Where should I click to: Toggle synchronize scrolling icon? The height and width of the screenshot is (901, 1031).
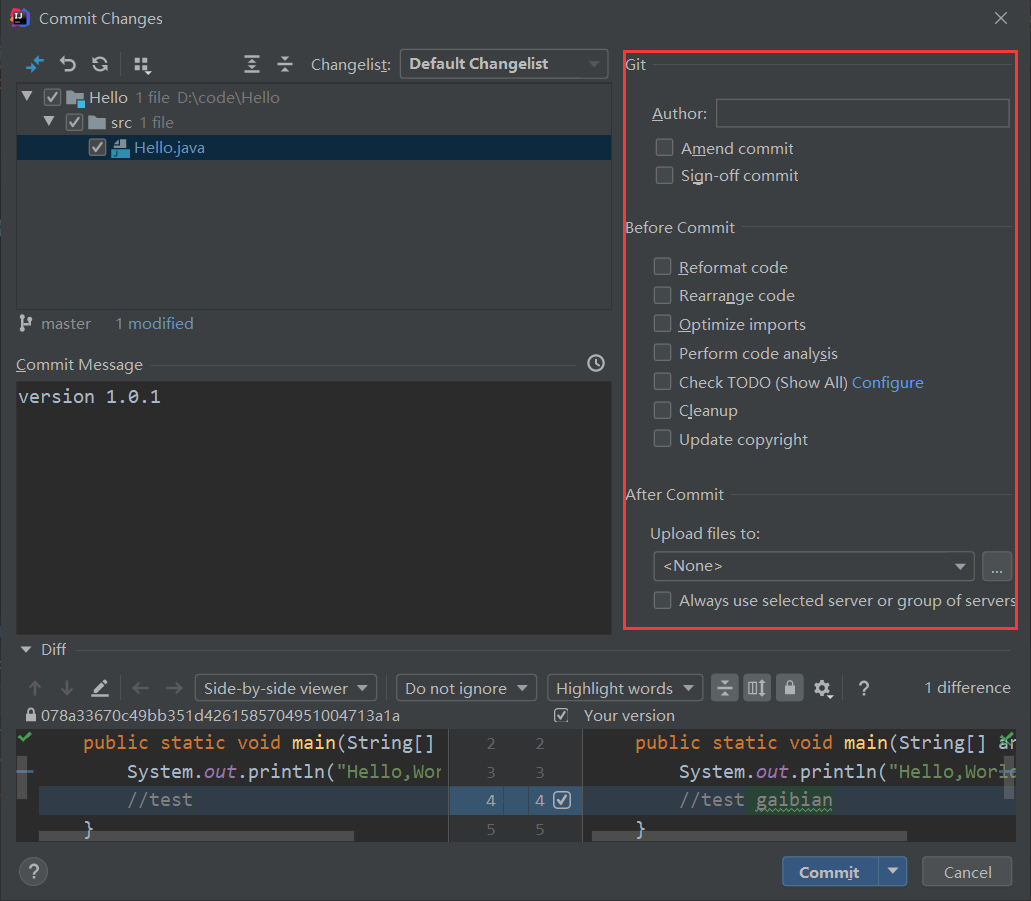point(757,689)
